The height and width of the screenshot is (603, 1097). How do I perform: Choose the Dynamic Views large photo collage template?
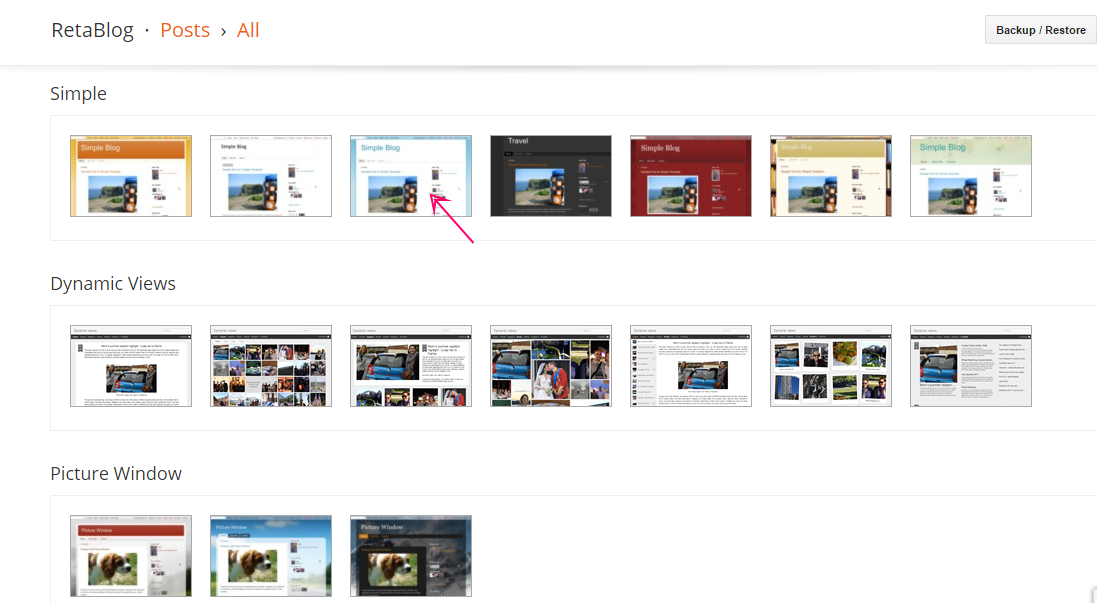pos(551,366)
